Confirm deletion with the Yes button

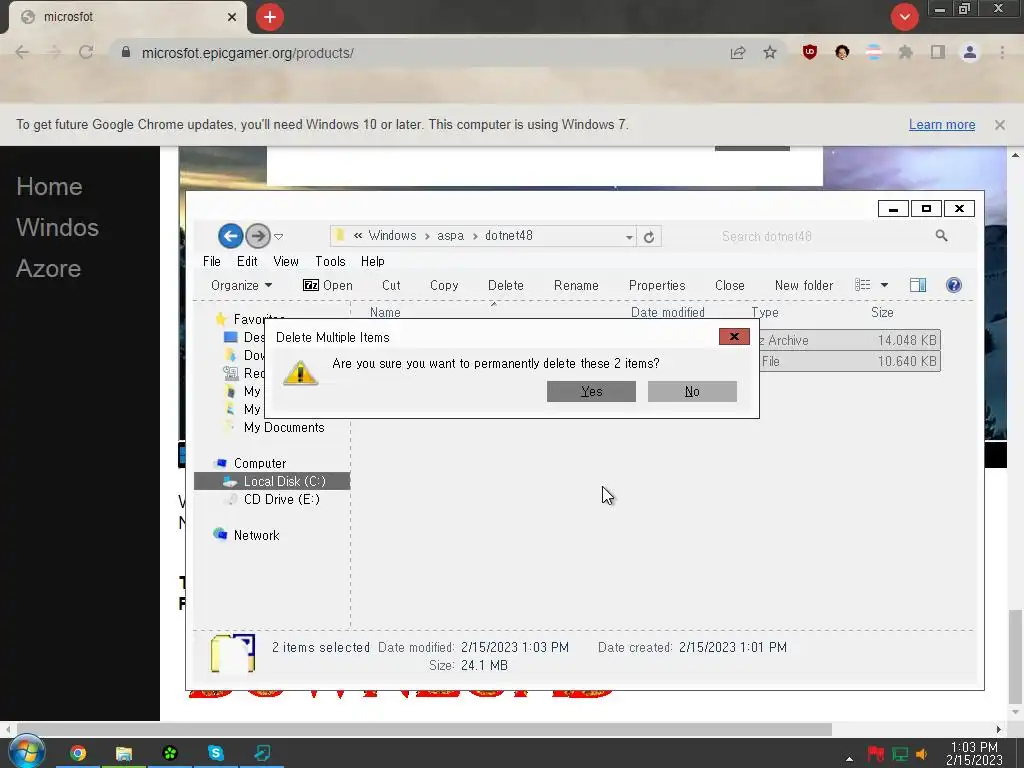tap(591, 391)
